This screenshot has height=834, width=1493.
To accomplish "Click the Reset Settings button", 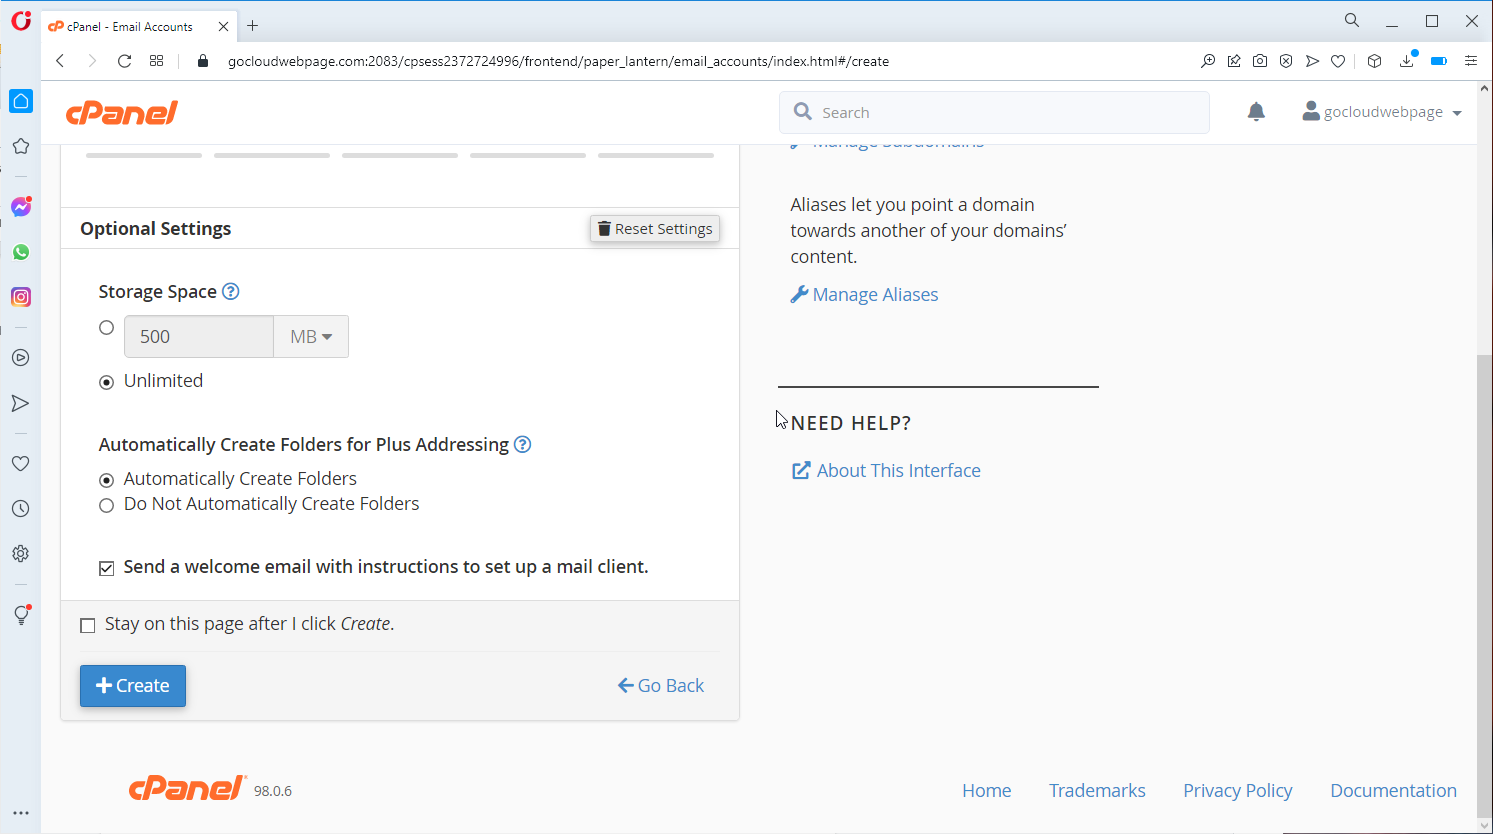I will [x=655, y=229].
